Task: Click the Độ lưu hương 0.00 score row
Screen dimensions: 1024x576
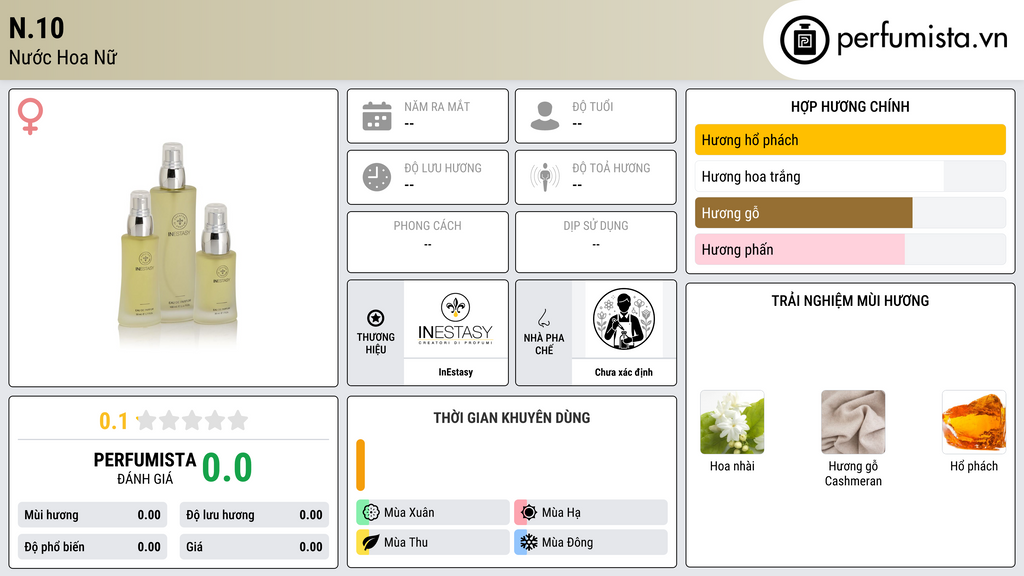Action: (254, 515)
